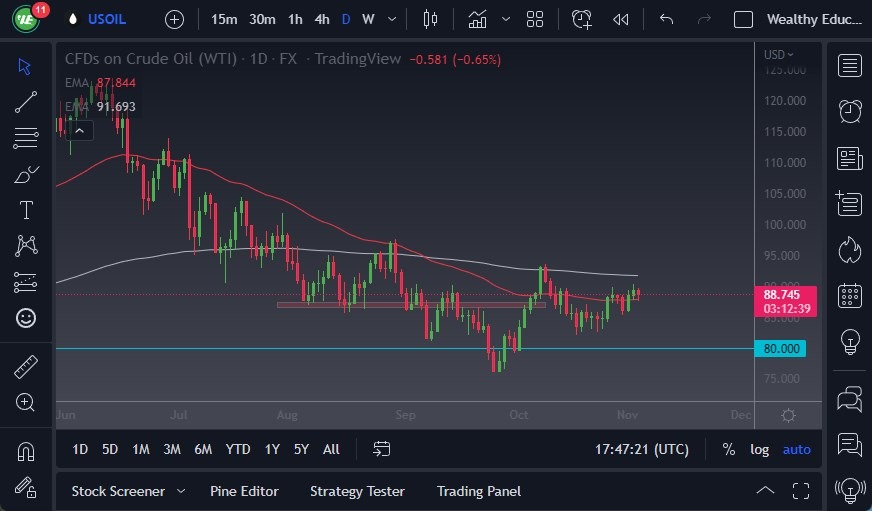Select the Text tool
The width and height of the screenshot is (872, 511).
pos(26,210)
